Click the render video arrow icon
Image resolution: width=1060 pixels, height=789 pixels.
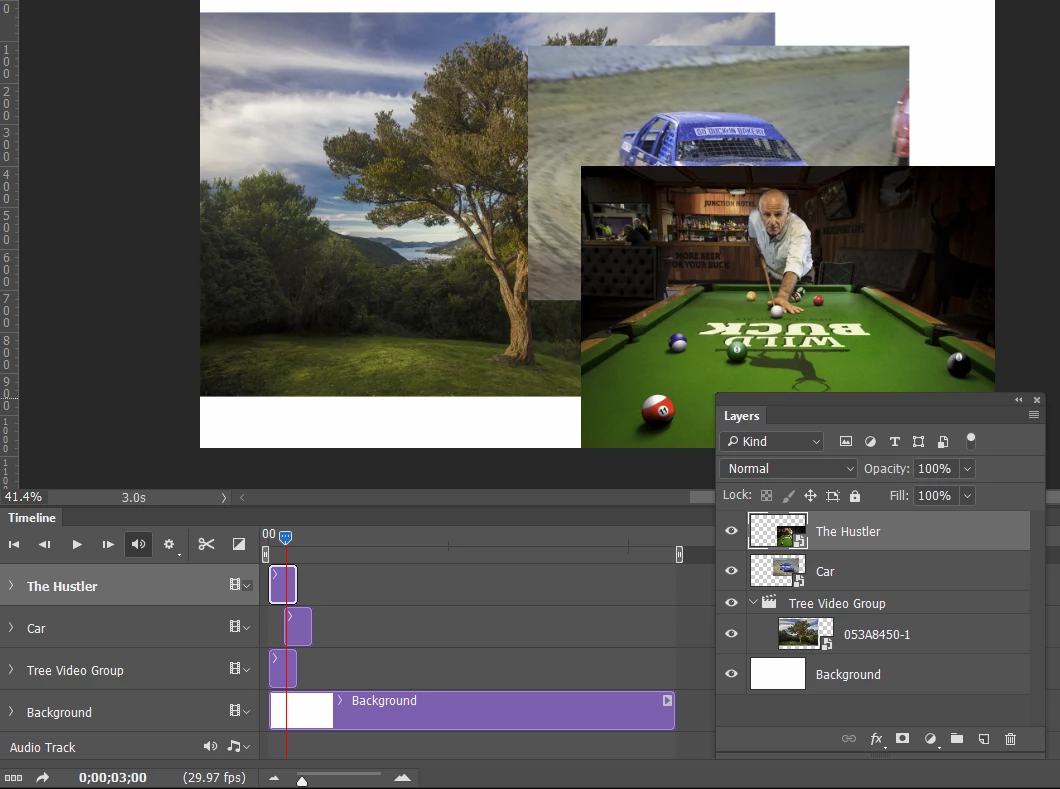point(43,778)
